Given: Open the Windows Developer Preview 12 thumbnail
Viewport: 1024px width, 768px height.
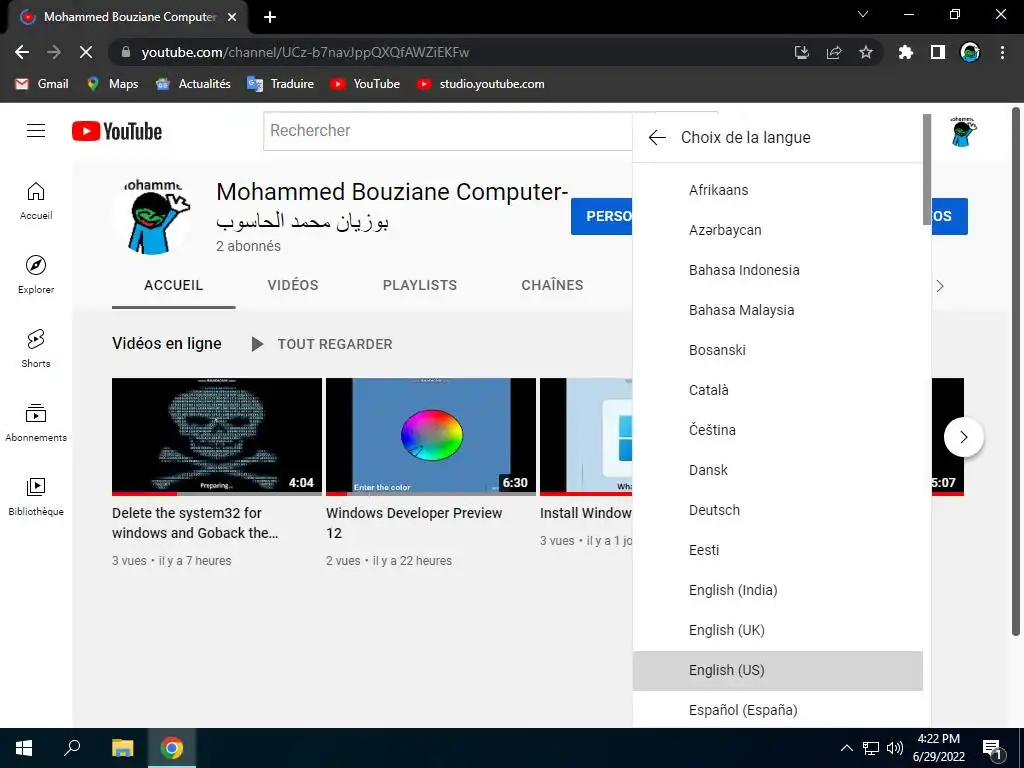Looking at the screenshot, I should [431, 437].
